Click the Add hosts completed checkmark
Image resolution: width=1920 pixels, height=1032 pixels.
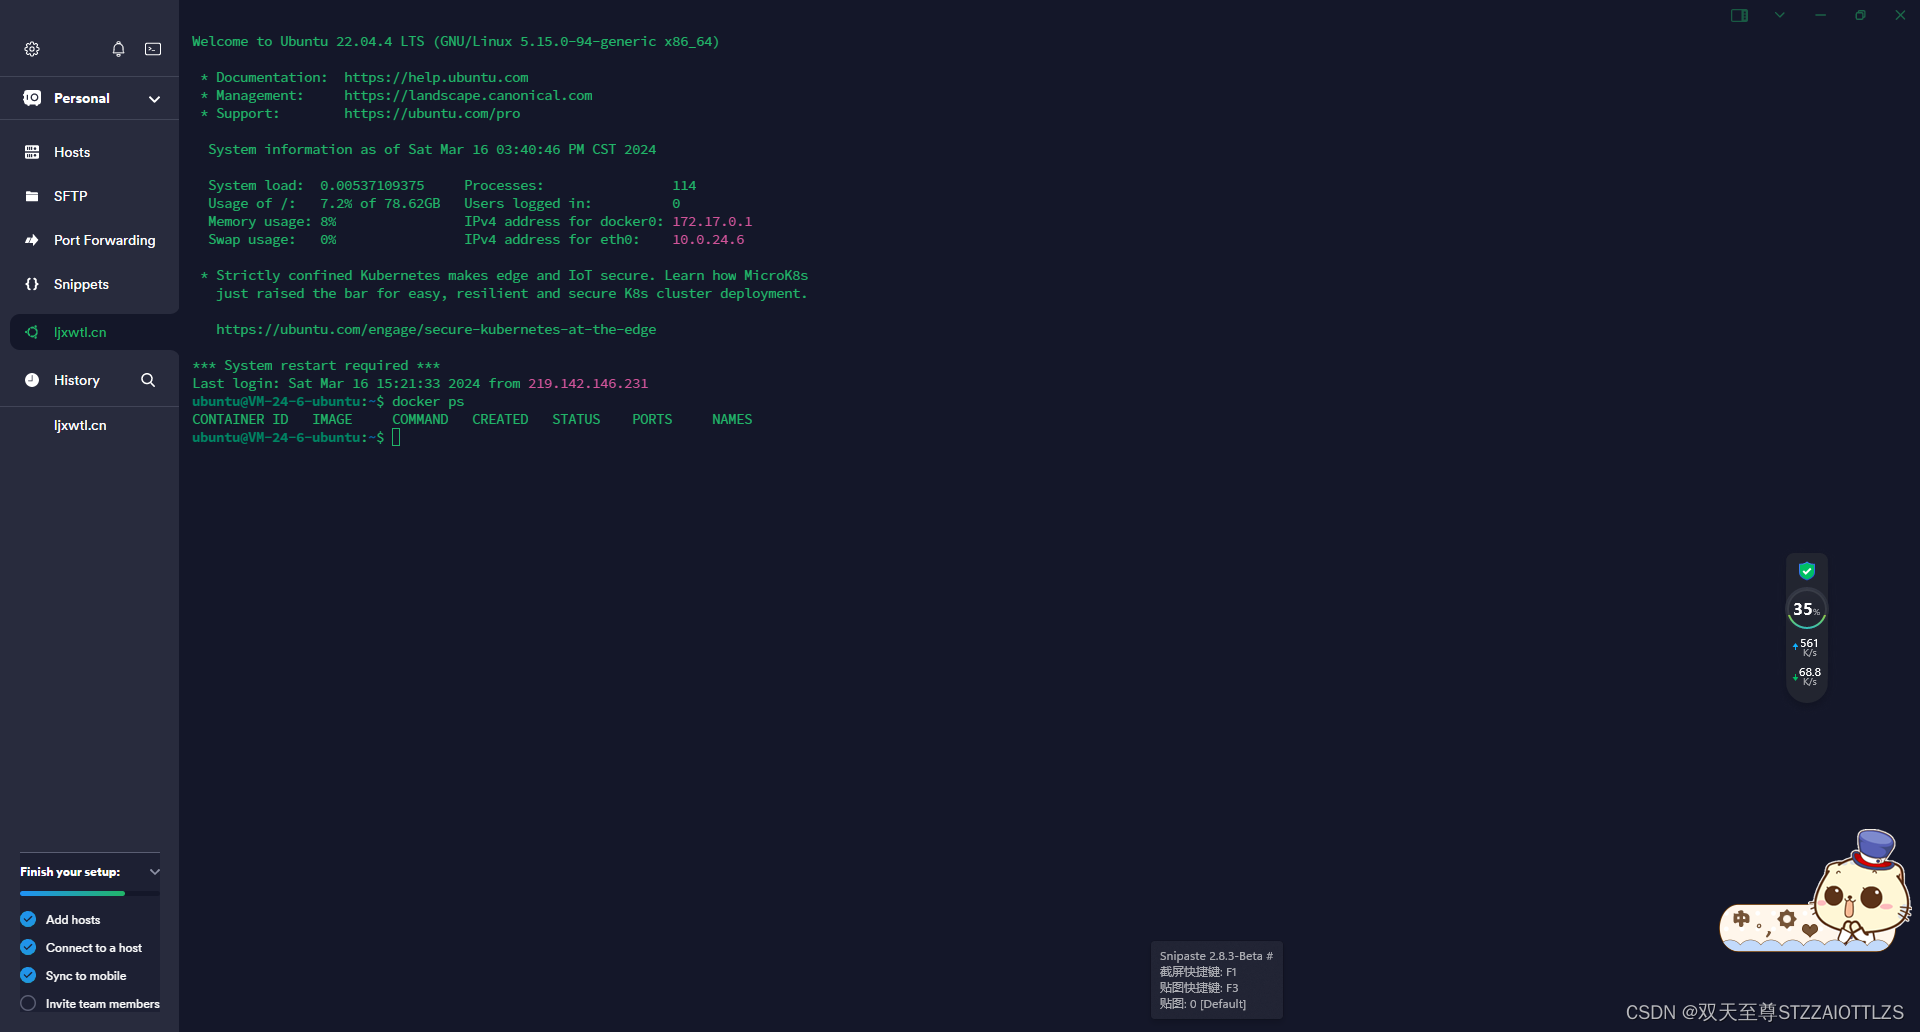click(27, 919)
